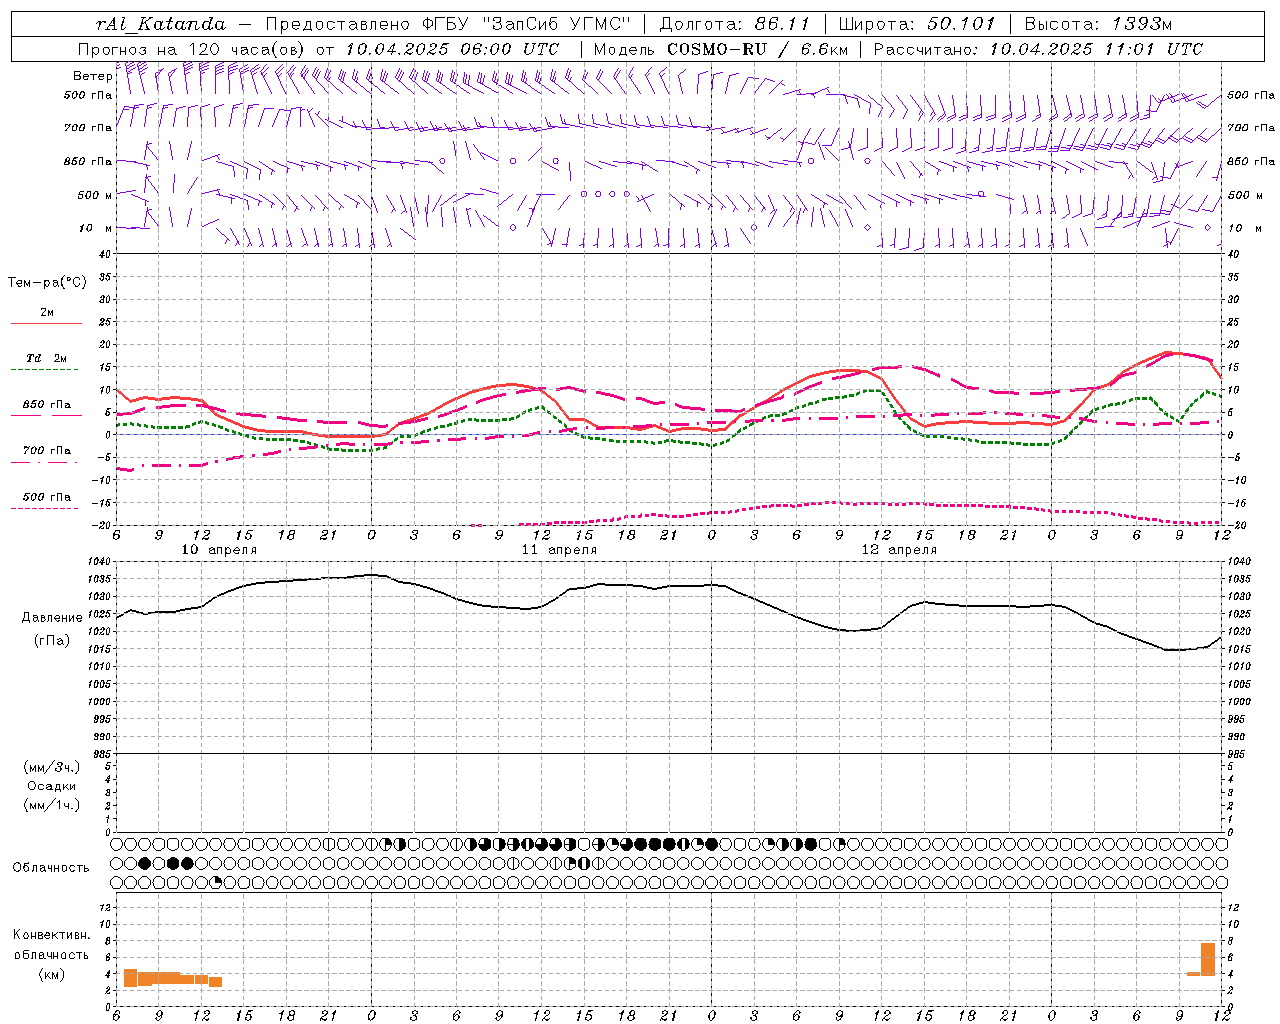Click the 'Td 2м' dew point legend entry
Viewport: 1280px width, 1024px height.
click(46, 358)
